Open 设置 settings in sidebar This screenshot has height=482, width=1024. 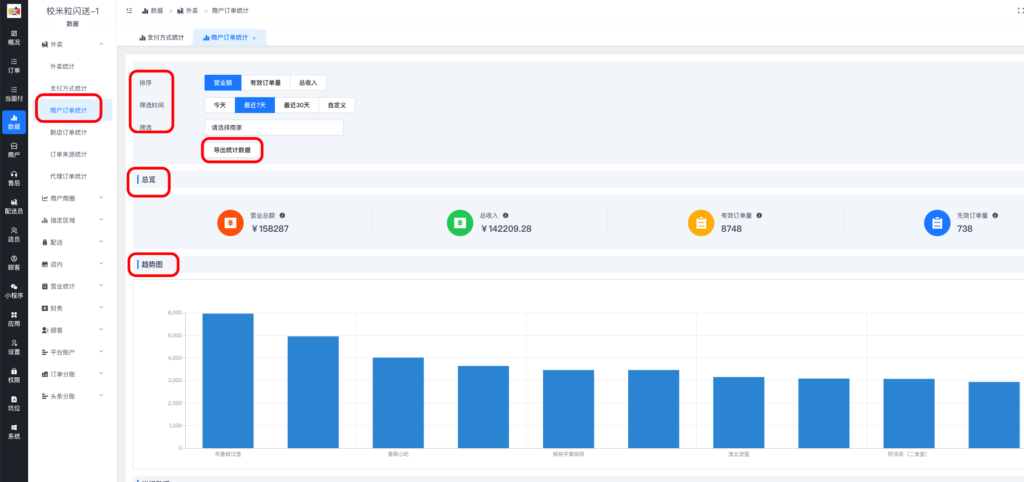point(14,346)
